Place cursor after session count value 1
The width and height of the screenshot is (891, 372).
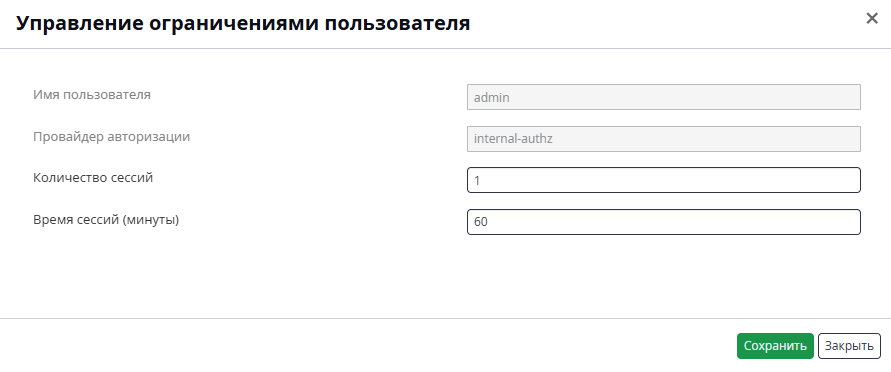(482, 181)
